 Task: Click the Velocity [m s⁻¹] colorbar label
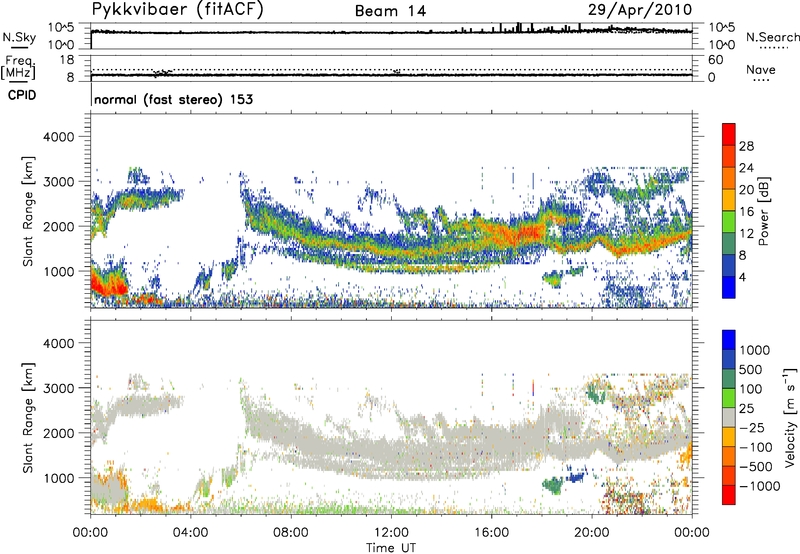point(790,416)
